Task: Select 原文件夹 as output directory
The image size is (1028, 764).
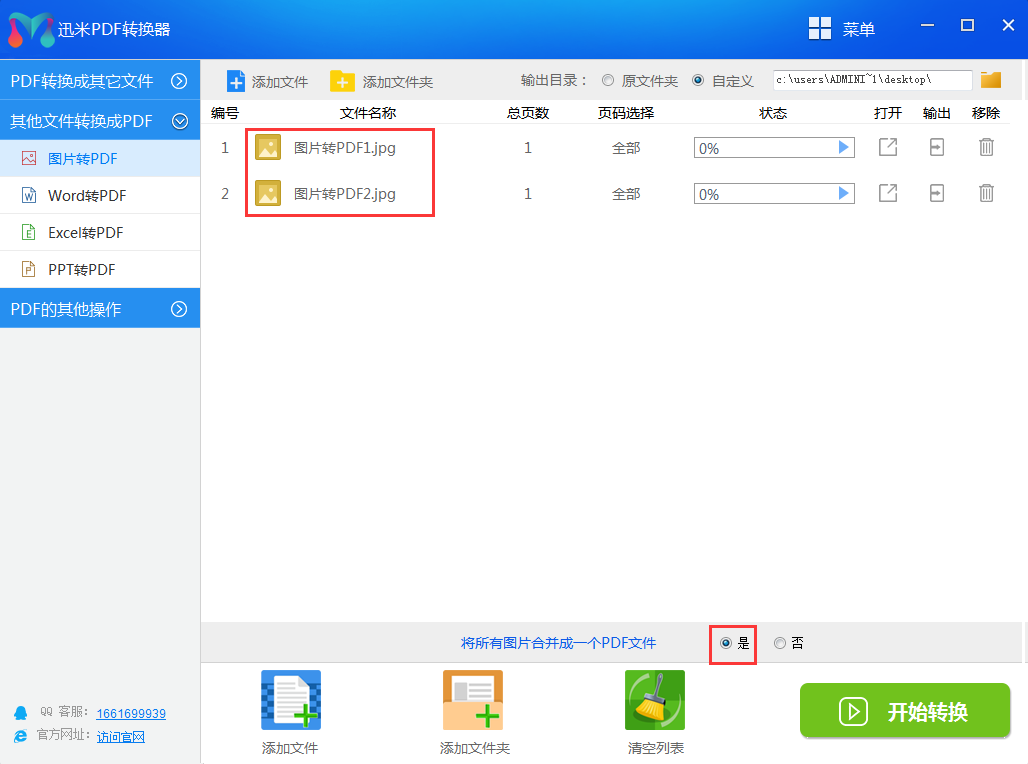Action: [x=607, y=81]
